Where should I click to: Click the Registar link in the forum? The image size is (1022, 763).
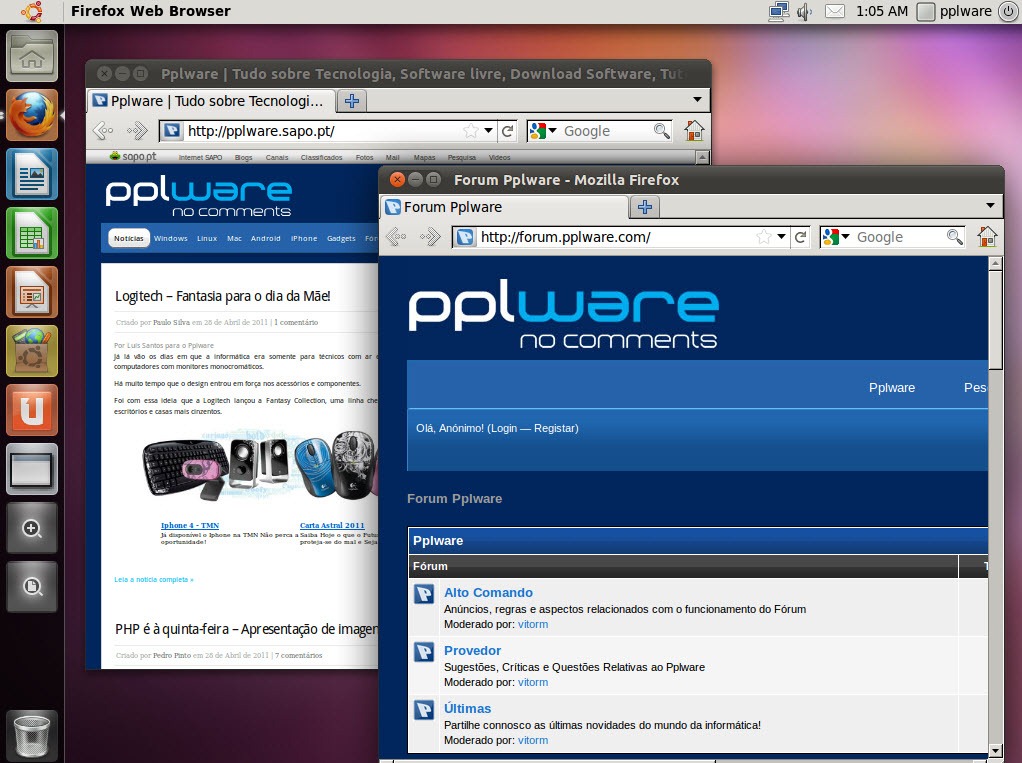click(x=555, y=428)
